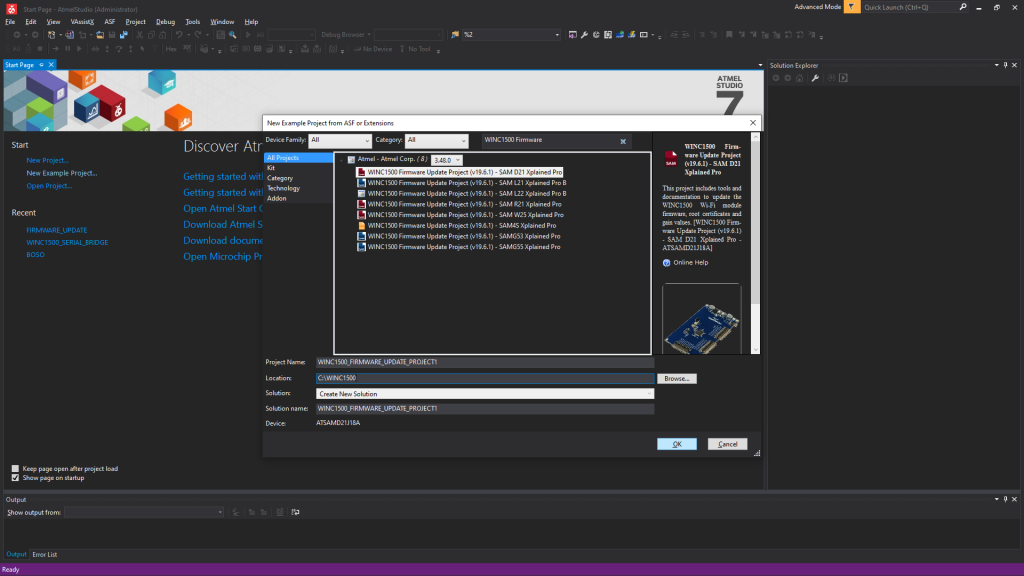Toggle Keep page open after project load

tap(15, 469)
